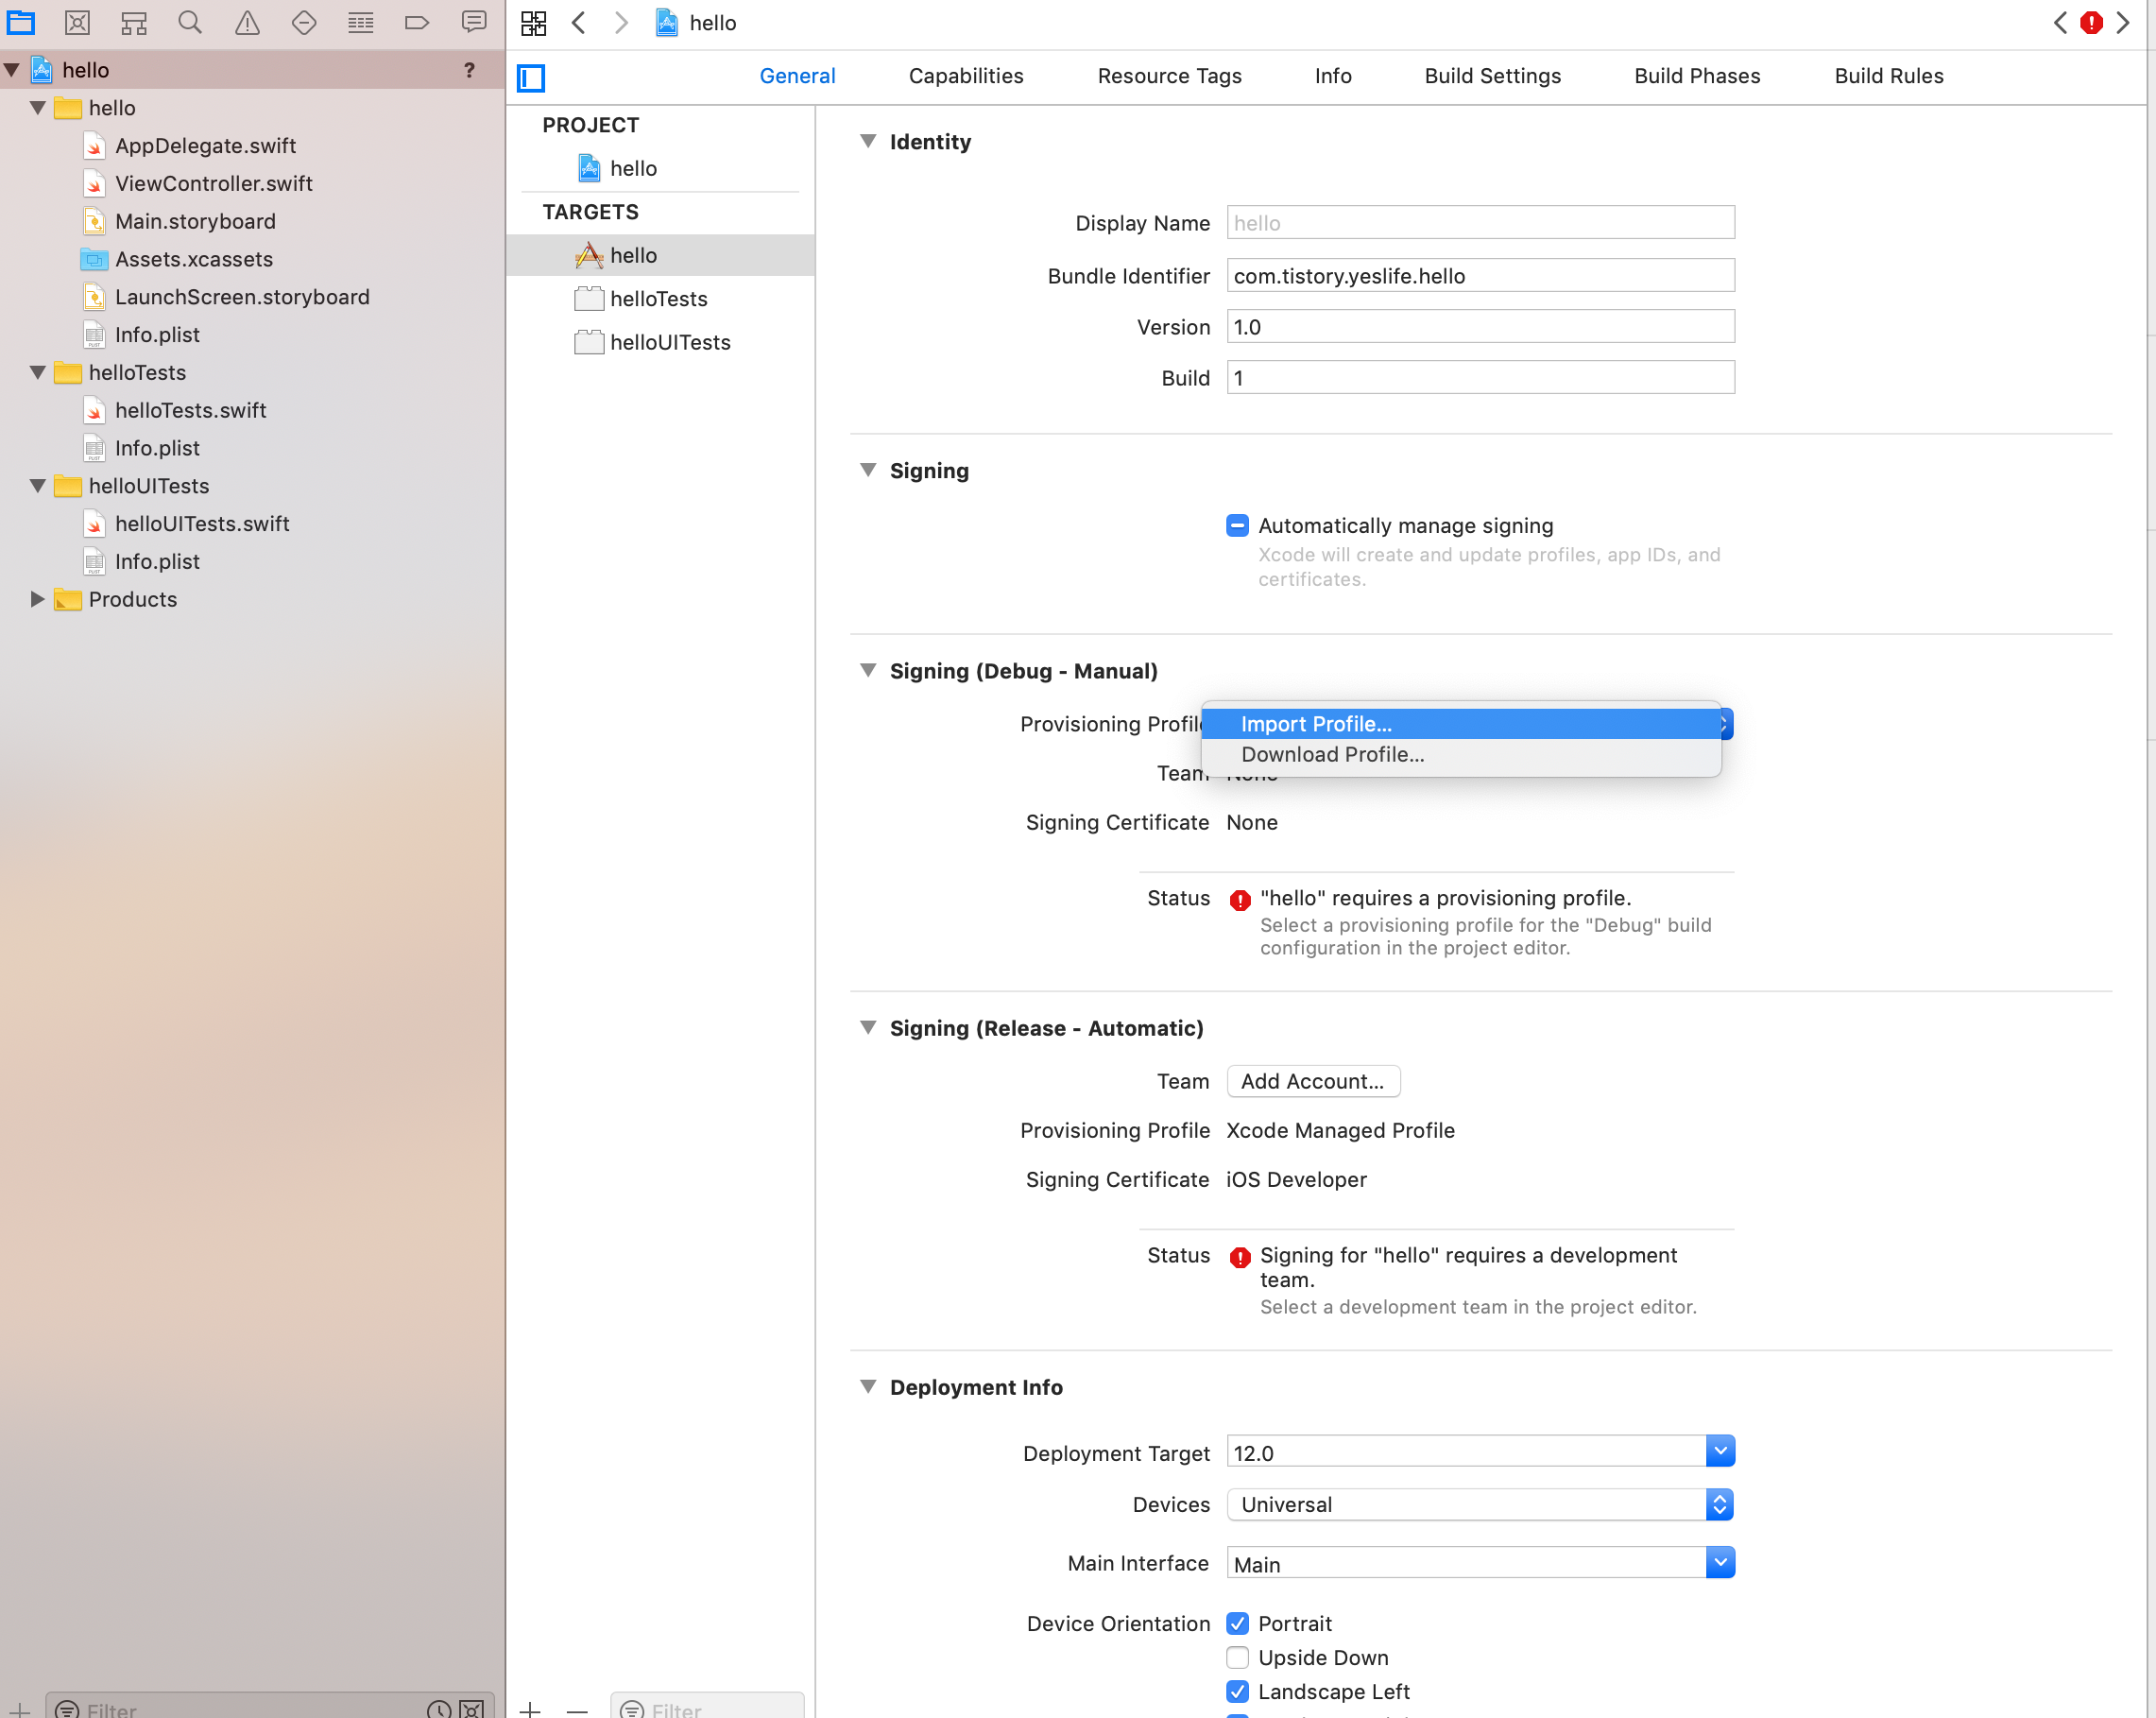
Task: Choose Download Profile... menu item
Action: 1332,755
